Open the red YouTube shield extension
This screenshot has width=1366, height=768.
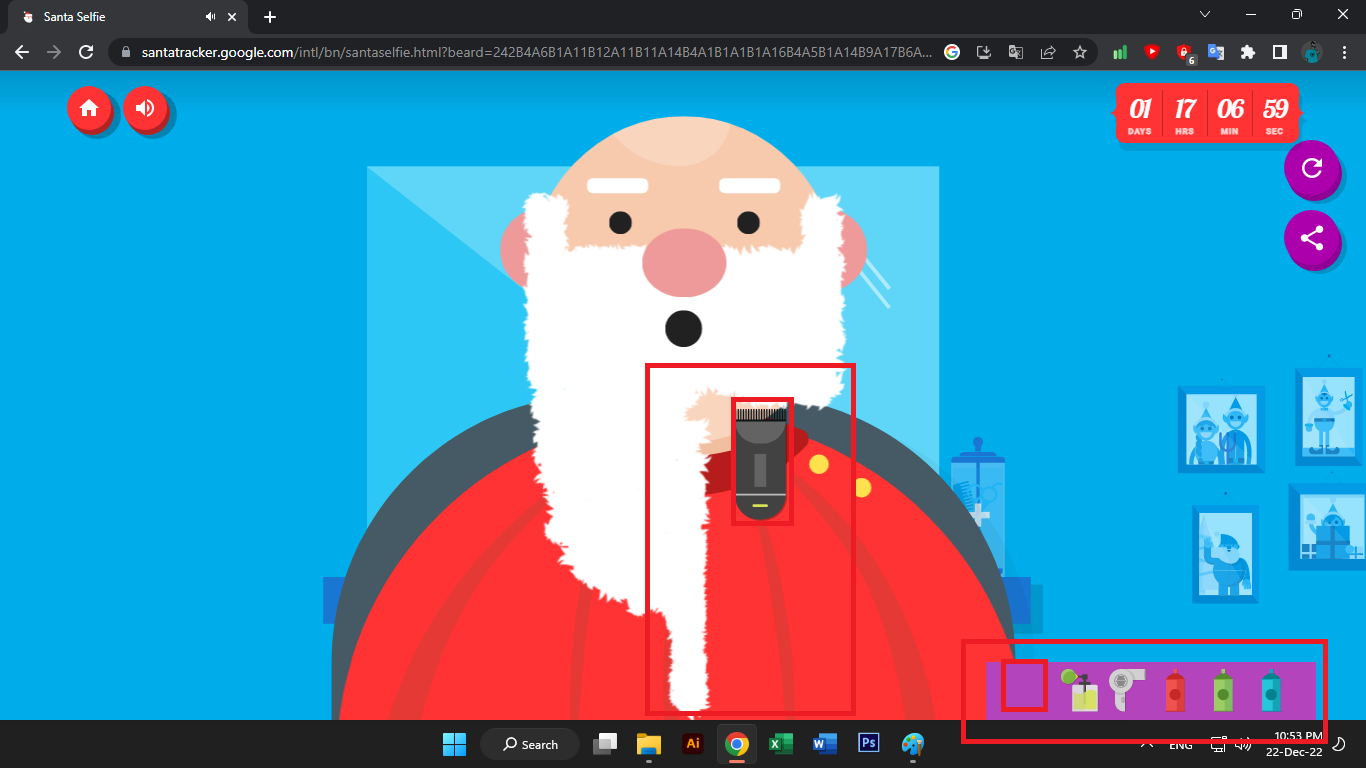(1152, 52)
